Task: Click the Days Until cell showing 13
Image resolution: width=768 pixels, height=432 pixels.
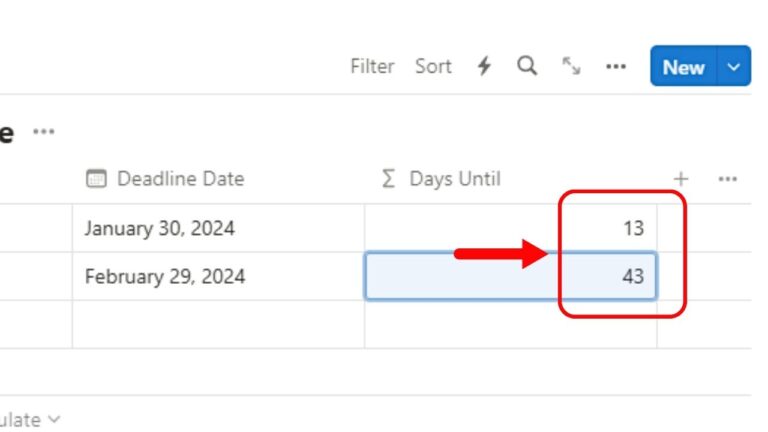Action: pyautogui.click(x=510, y=228)
